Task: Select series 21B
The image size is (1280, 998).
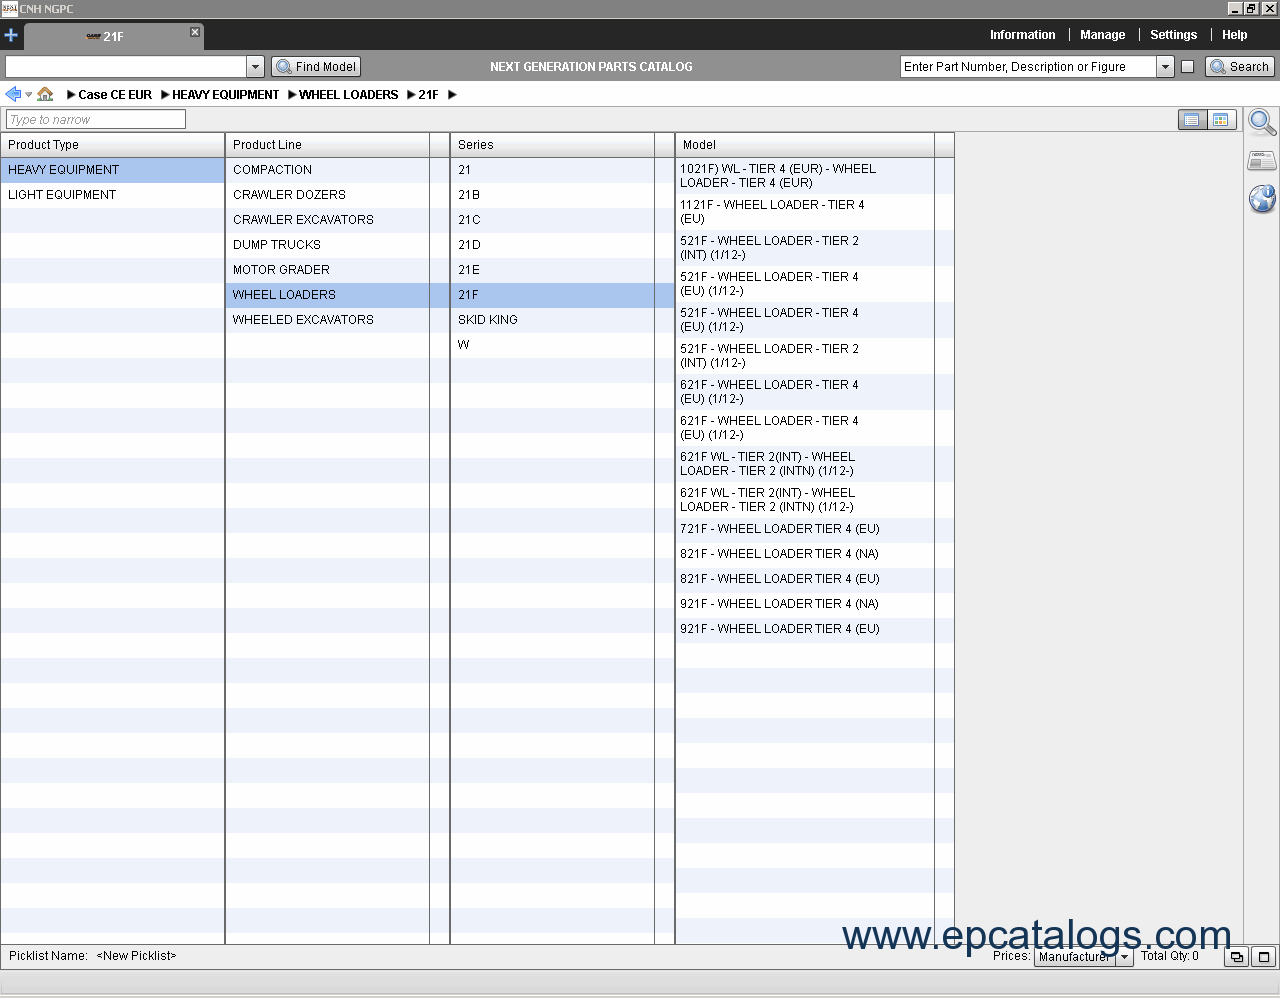Action: pyautogui.click(x=553, y=195)
